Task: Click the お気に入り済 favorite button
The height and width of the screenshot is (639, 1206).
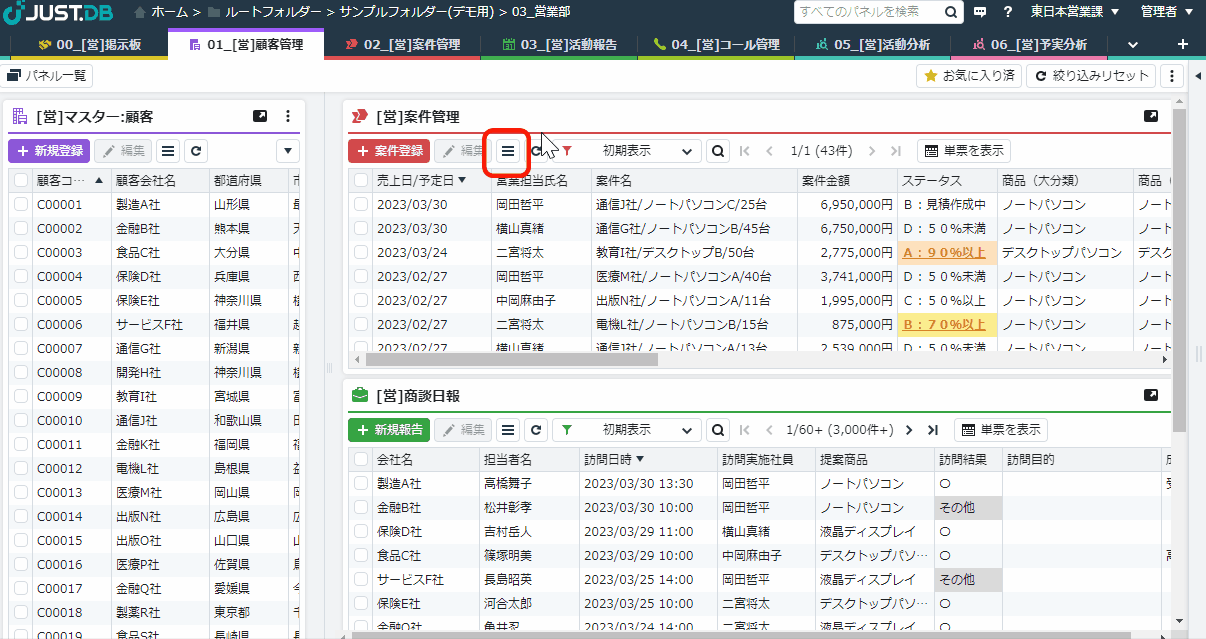Action: pos(968,75)
